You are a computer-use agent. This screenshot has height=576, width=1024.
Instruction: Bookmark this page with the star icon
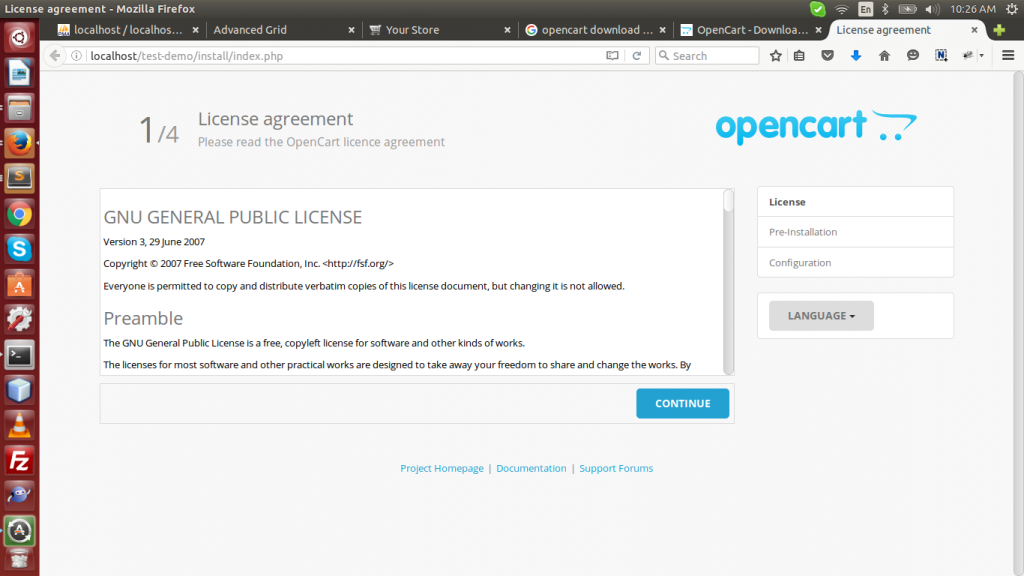coord(775,56)
